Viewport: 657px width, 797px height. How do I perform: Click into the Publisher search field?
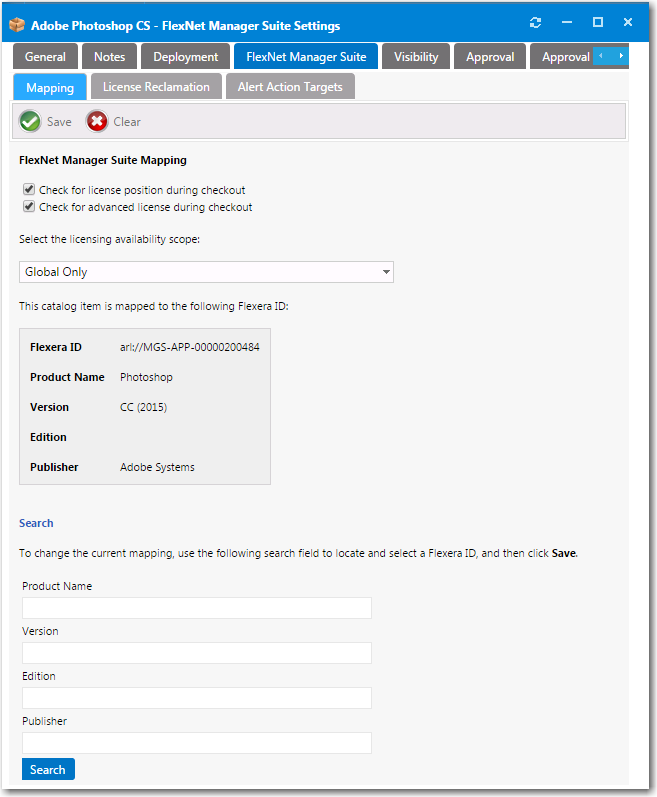[197, 743]
